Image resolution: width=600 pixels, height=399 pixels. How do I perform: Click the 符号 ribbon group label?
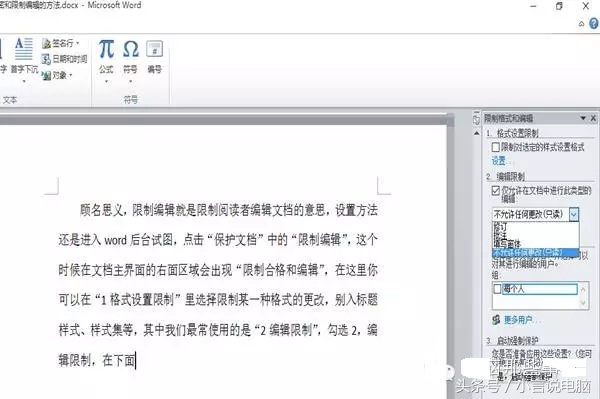(130, 100)
